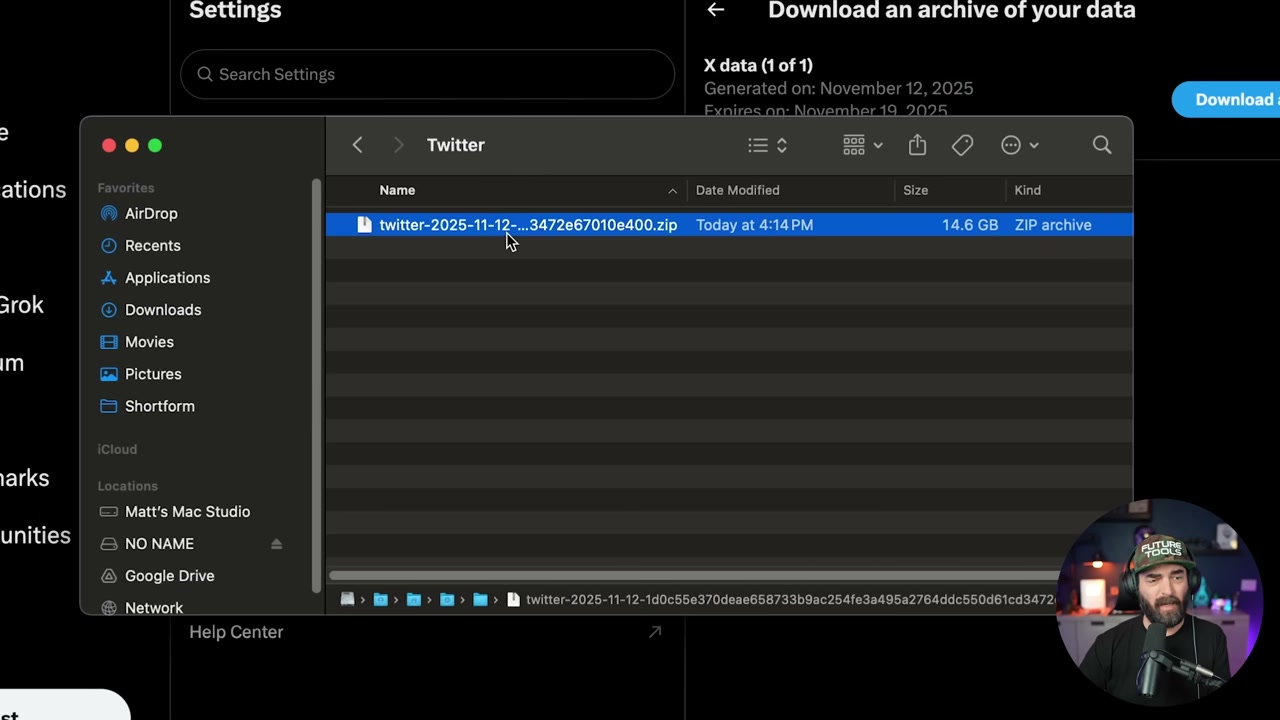Select Recents in the sidebar

152,245
